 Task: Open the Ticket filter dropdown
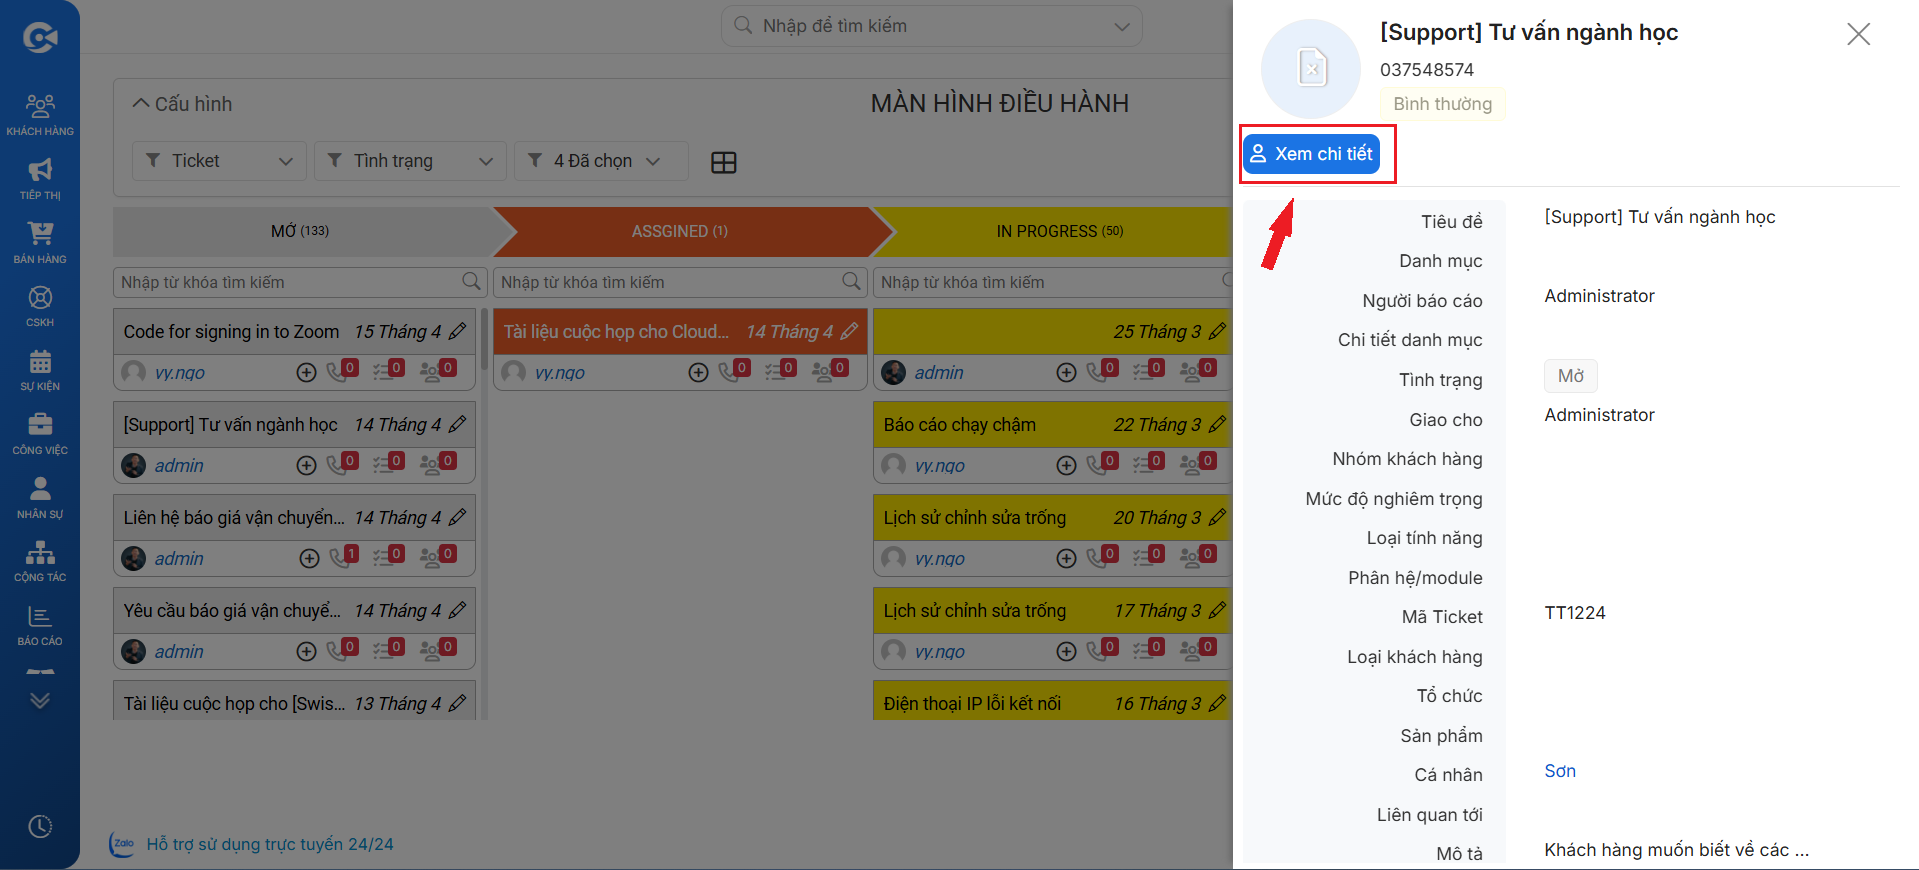click(x=219, y=161)
